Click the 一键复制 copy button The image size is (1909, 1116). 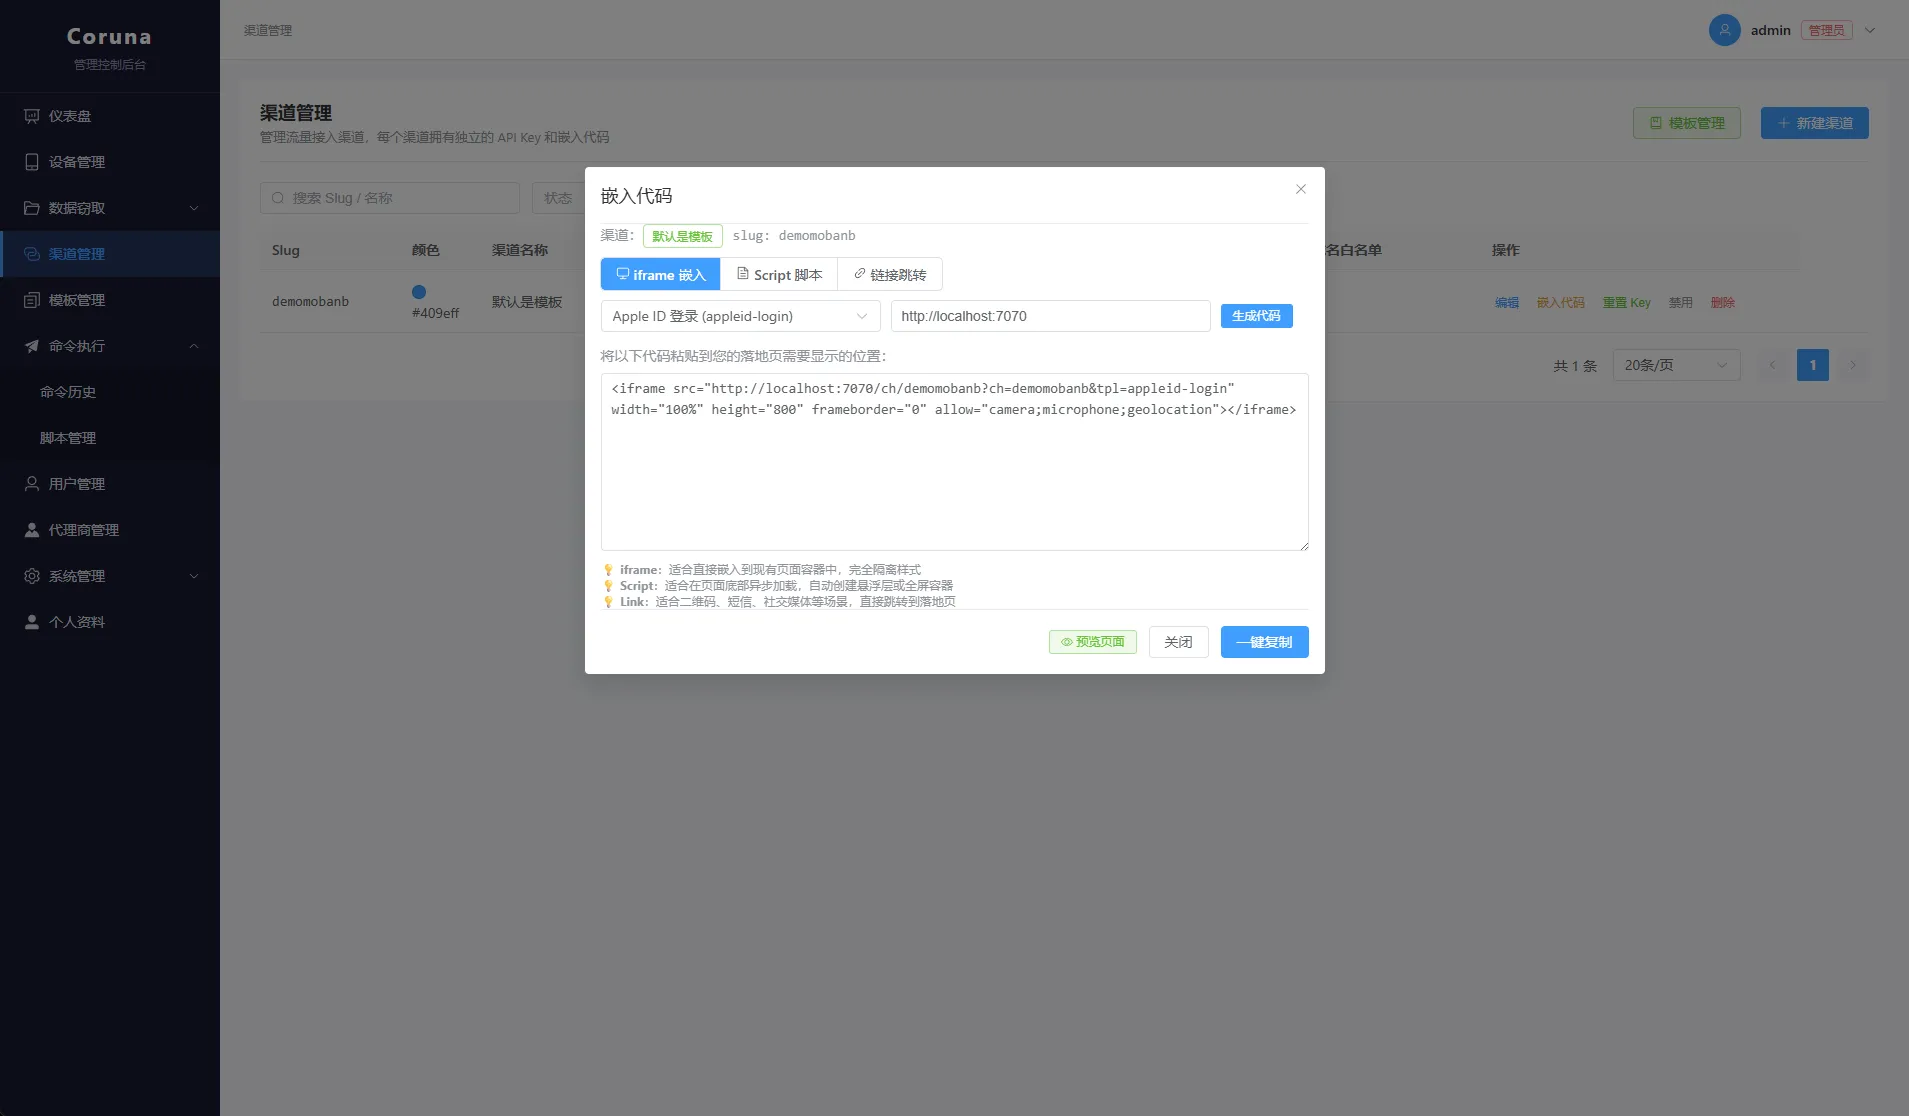(1265, 642)
